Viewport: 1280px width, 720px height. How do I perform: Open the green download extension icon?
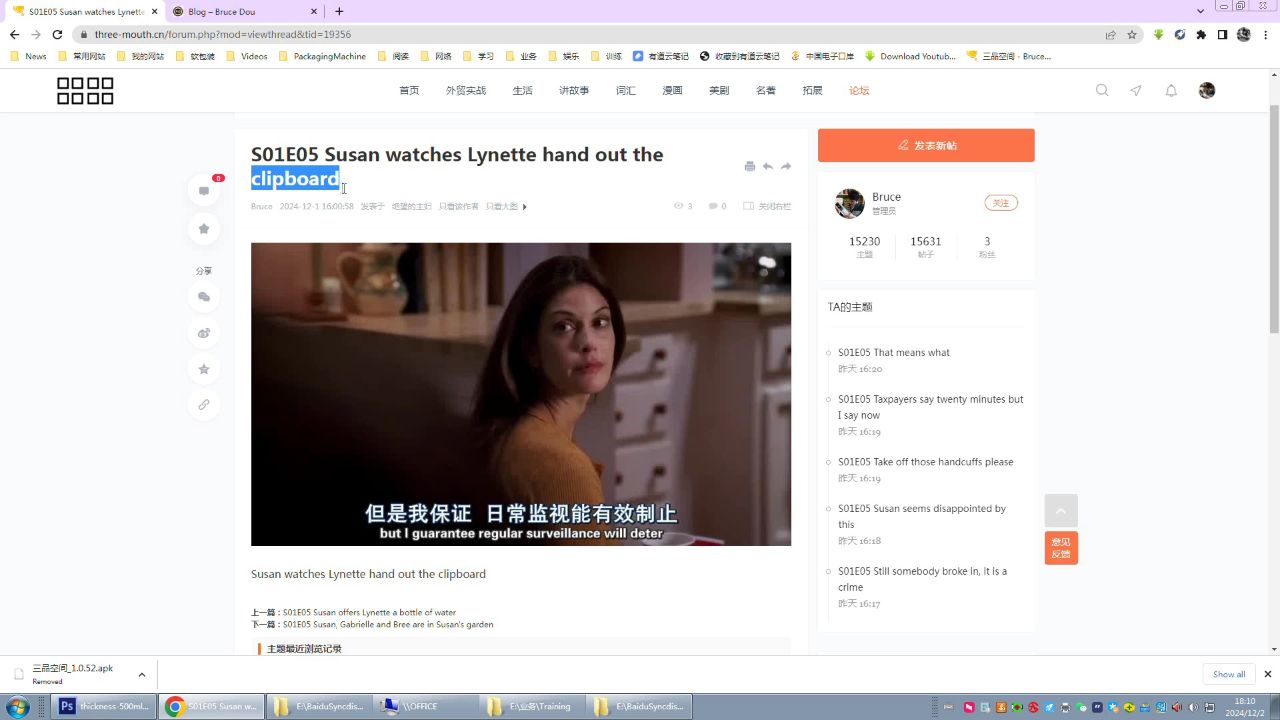(1158, 34)
